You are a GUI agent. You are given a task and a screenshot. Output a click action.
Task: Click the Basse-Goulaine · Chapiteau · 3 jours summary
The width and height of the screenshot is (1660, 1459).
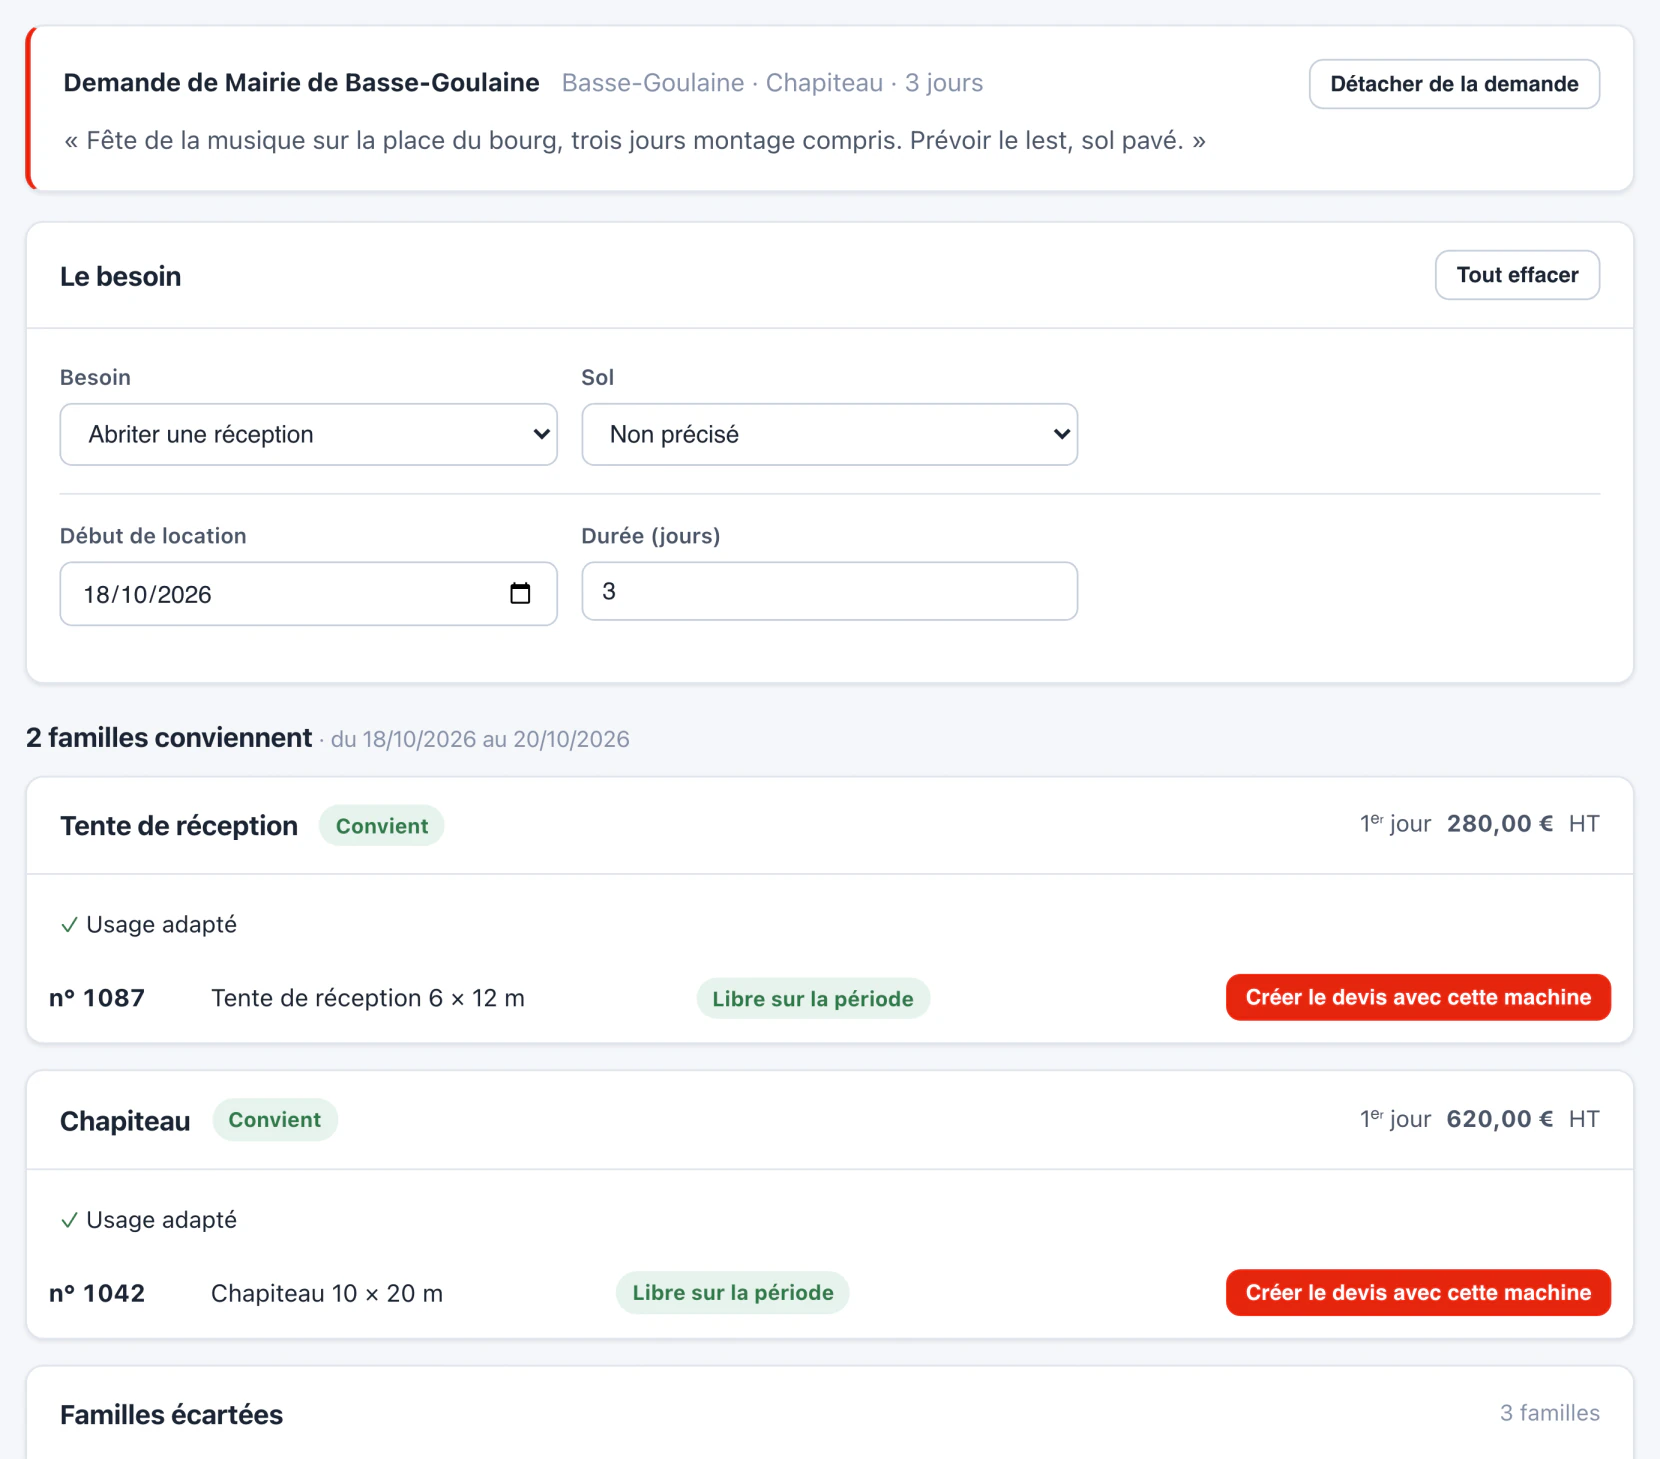click(772, 83)
